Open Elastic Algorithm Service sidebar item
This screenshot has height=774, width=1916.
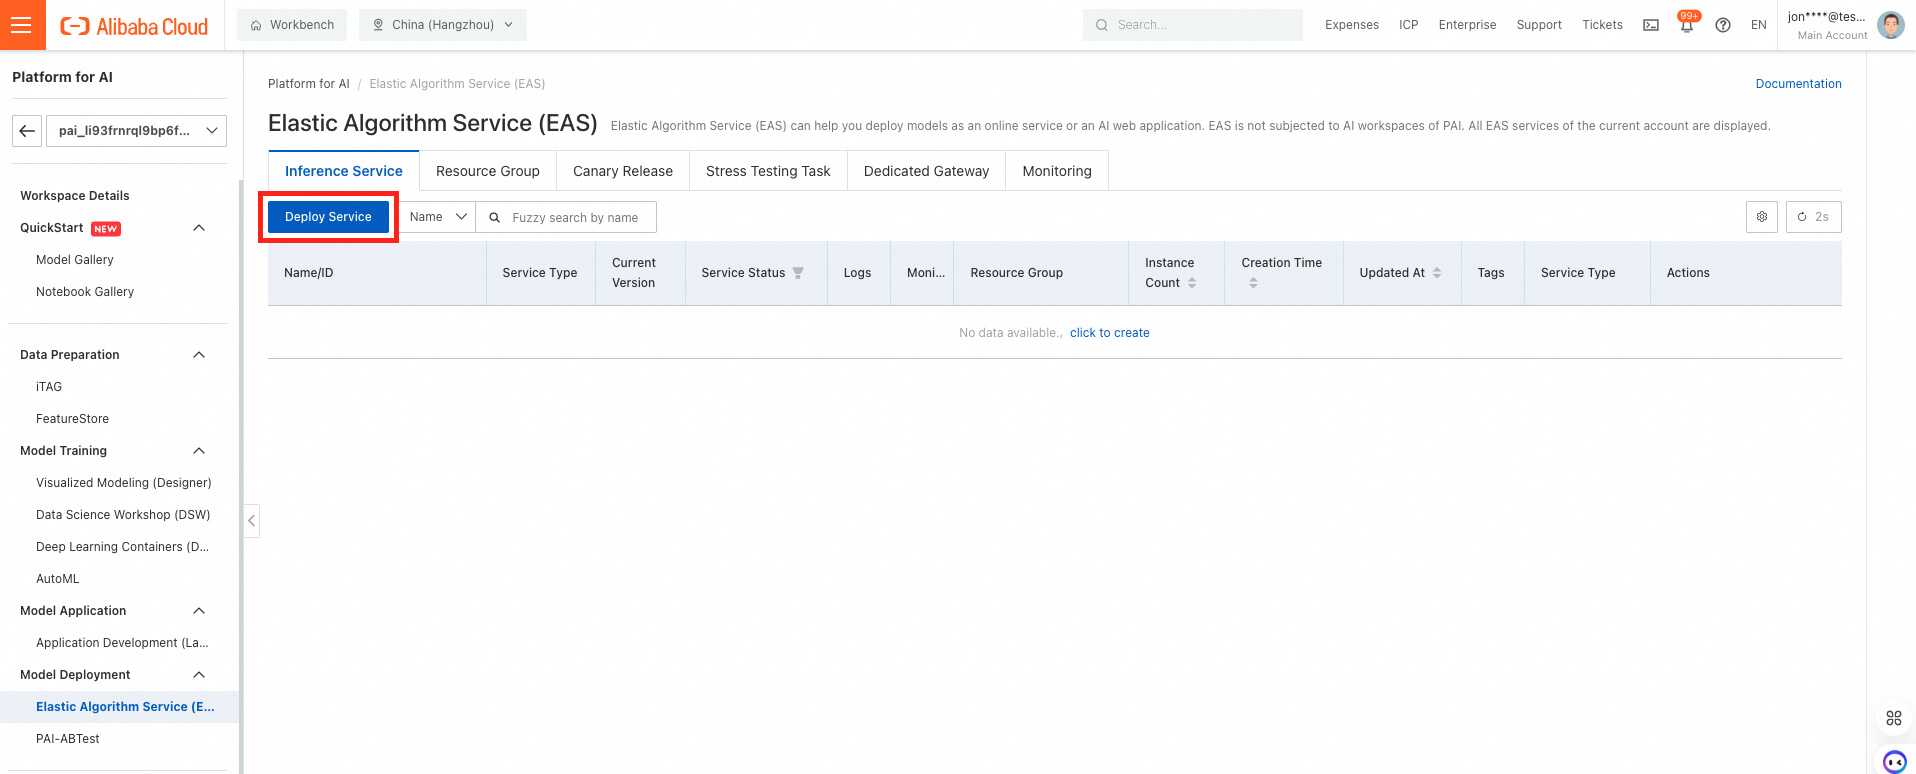pyautogui.click(x=120, y=707)
